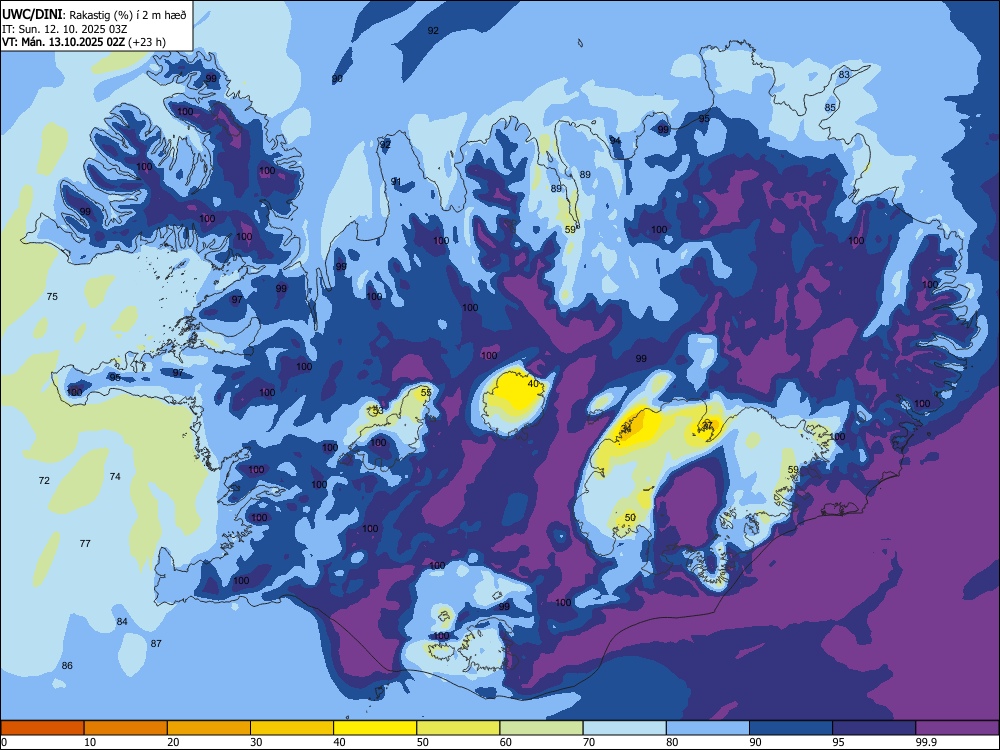Click the humidity value "55" on the map
The width and height of the screenshot is (1000, 750).
(426, 393)
